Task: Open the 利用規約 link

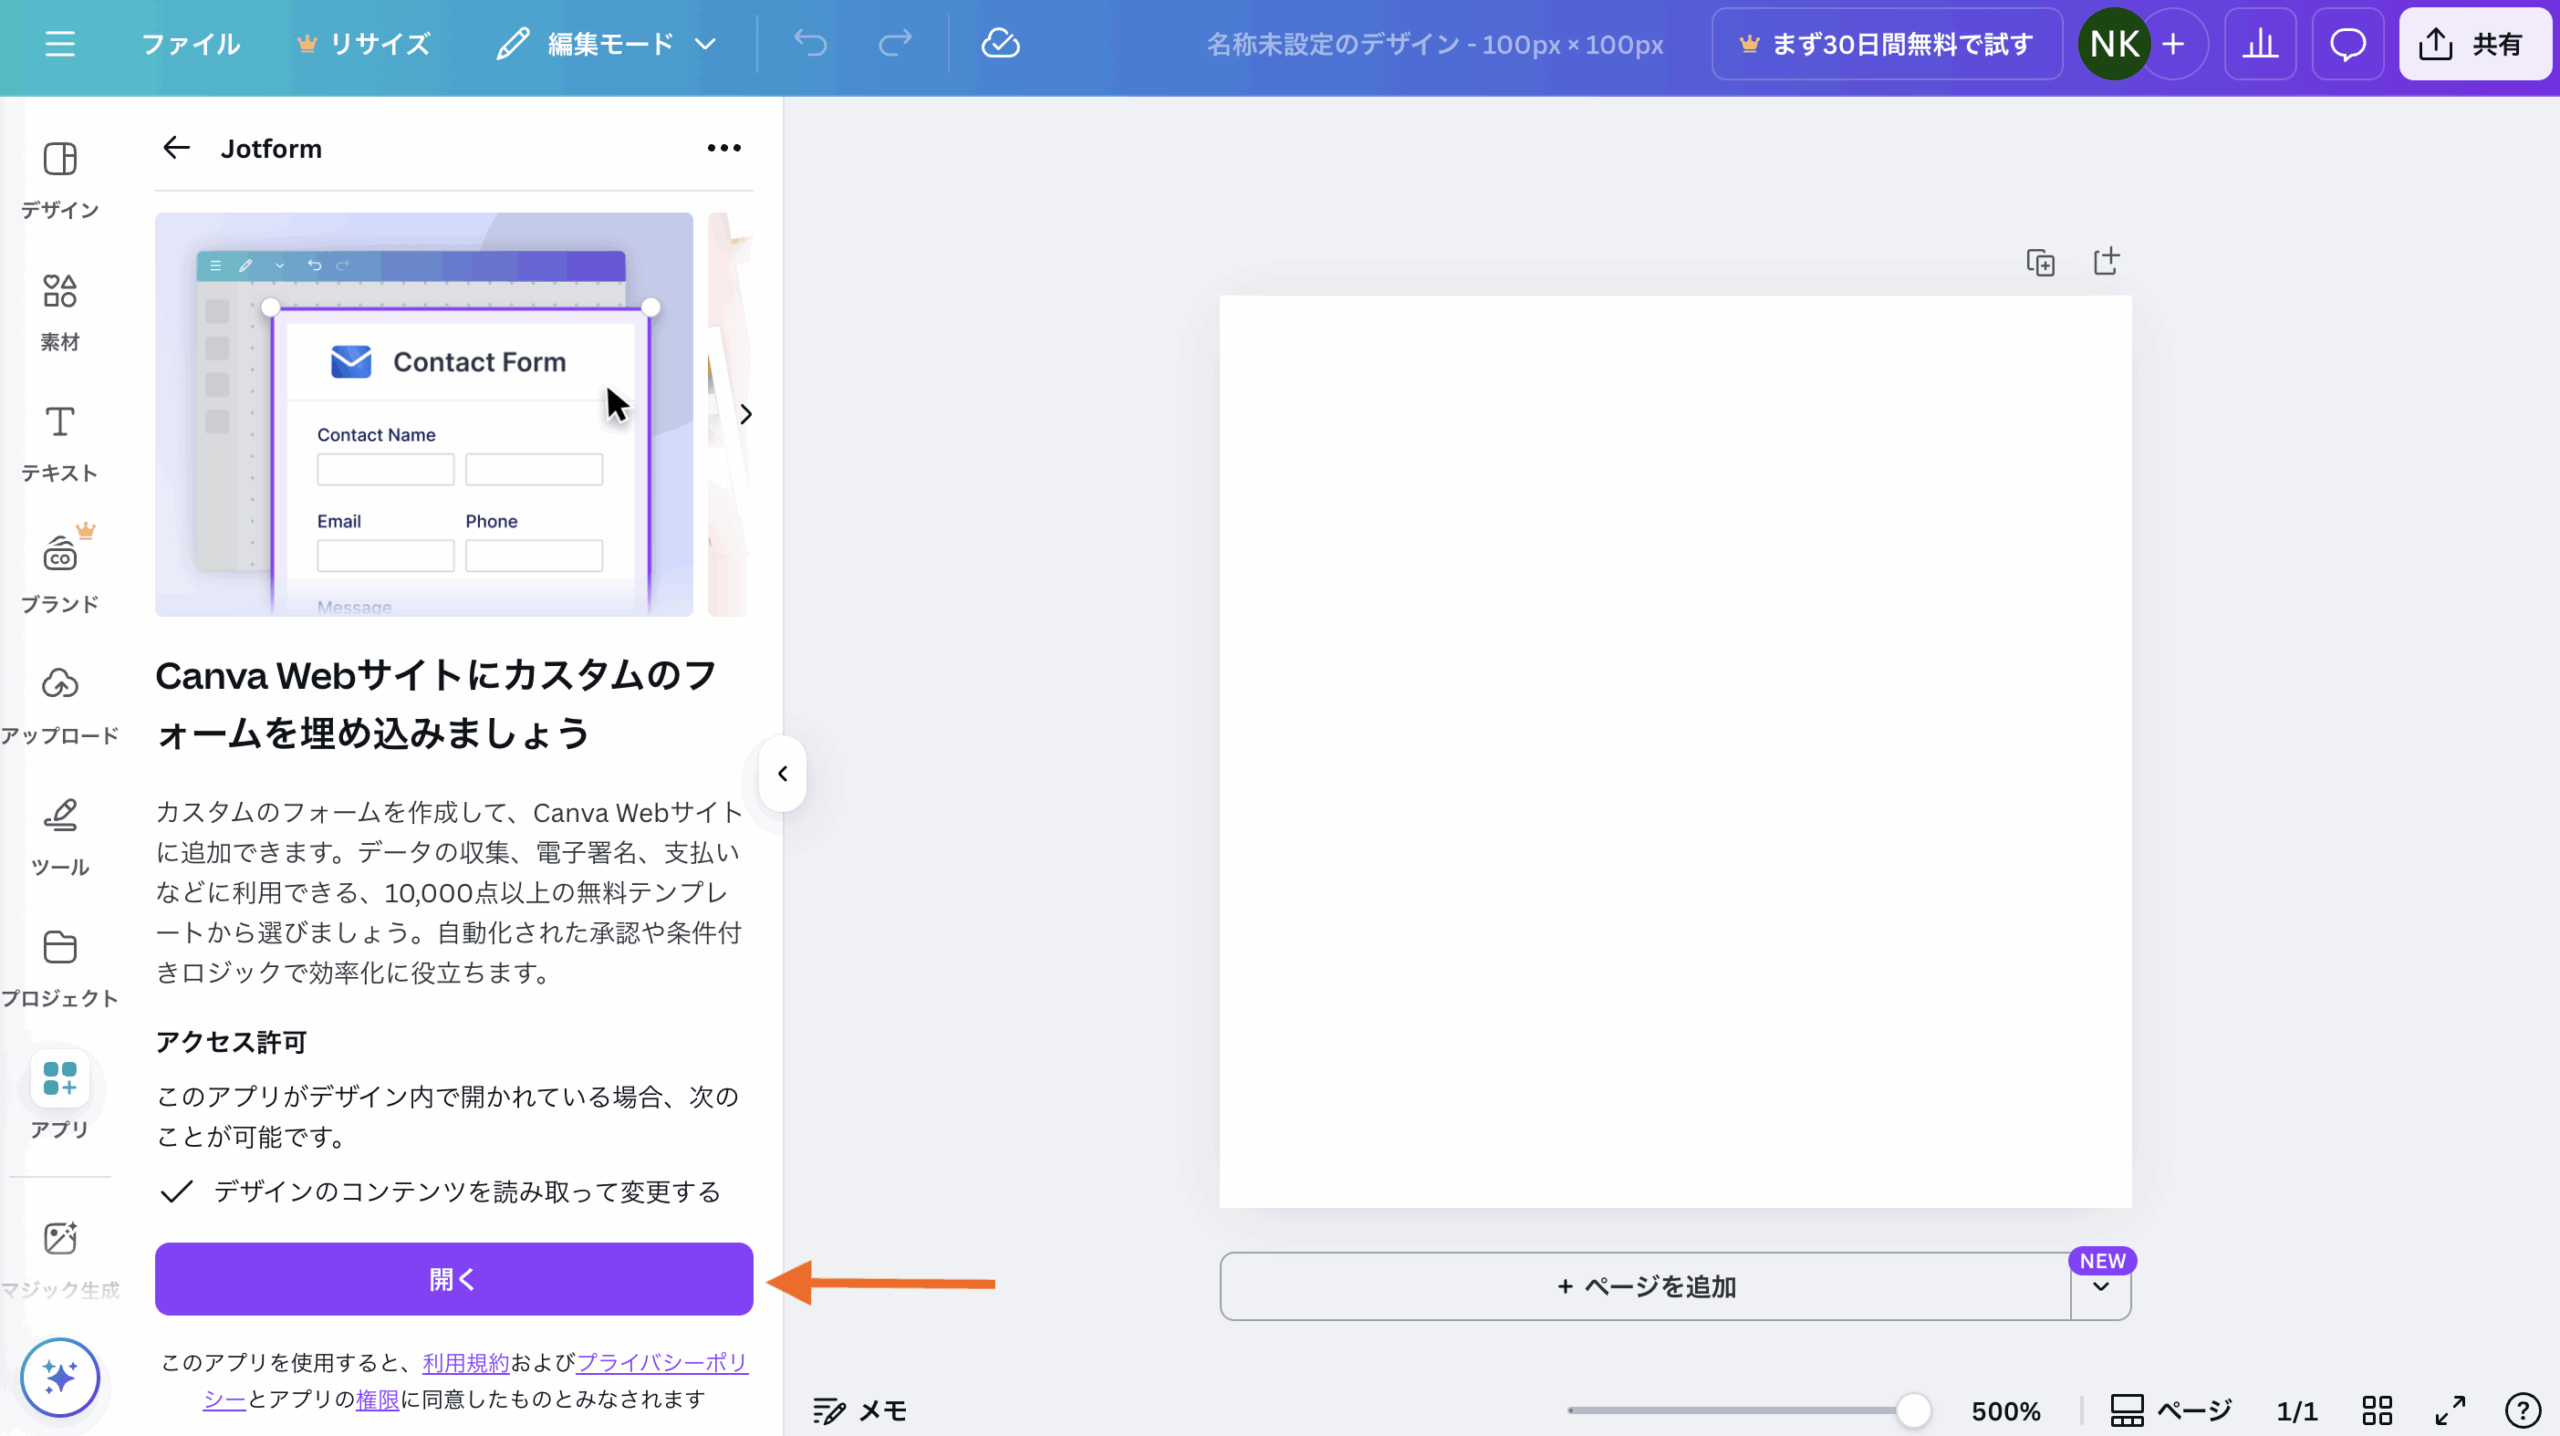Action: pyautogui.click(x=466, y=1362)
